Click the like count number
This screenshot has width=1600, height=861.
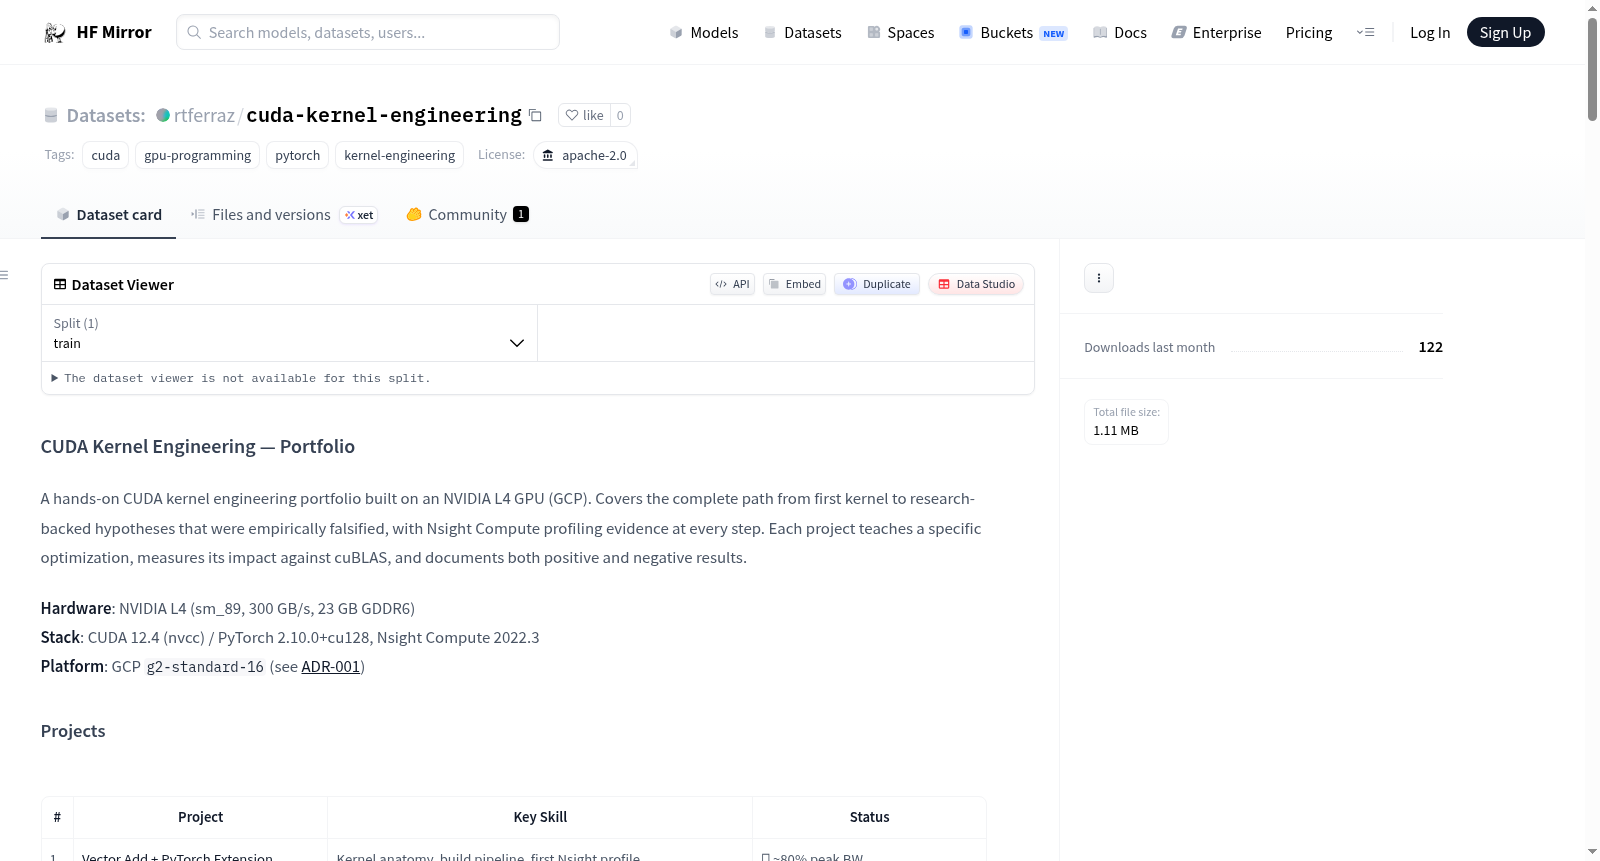(620, 115)
